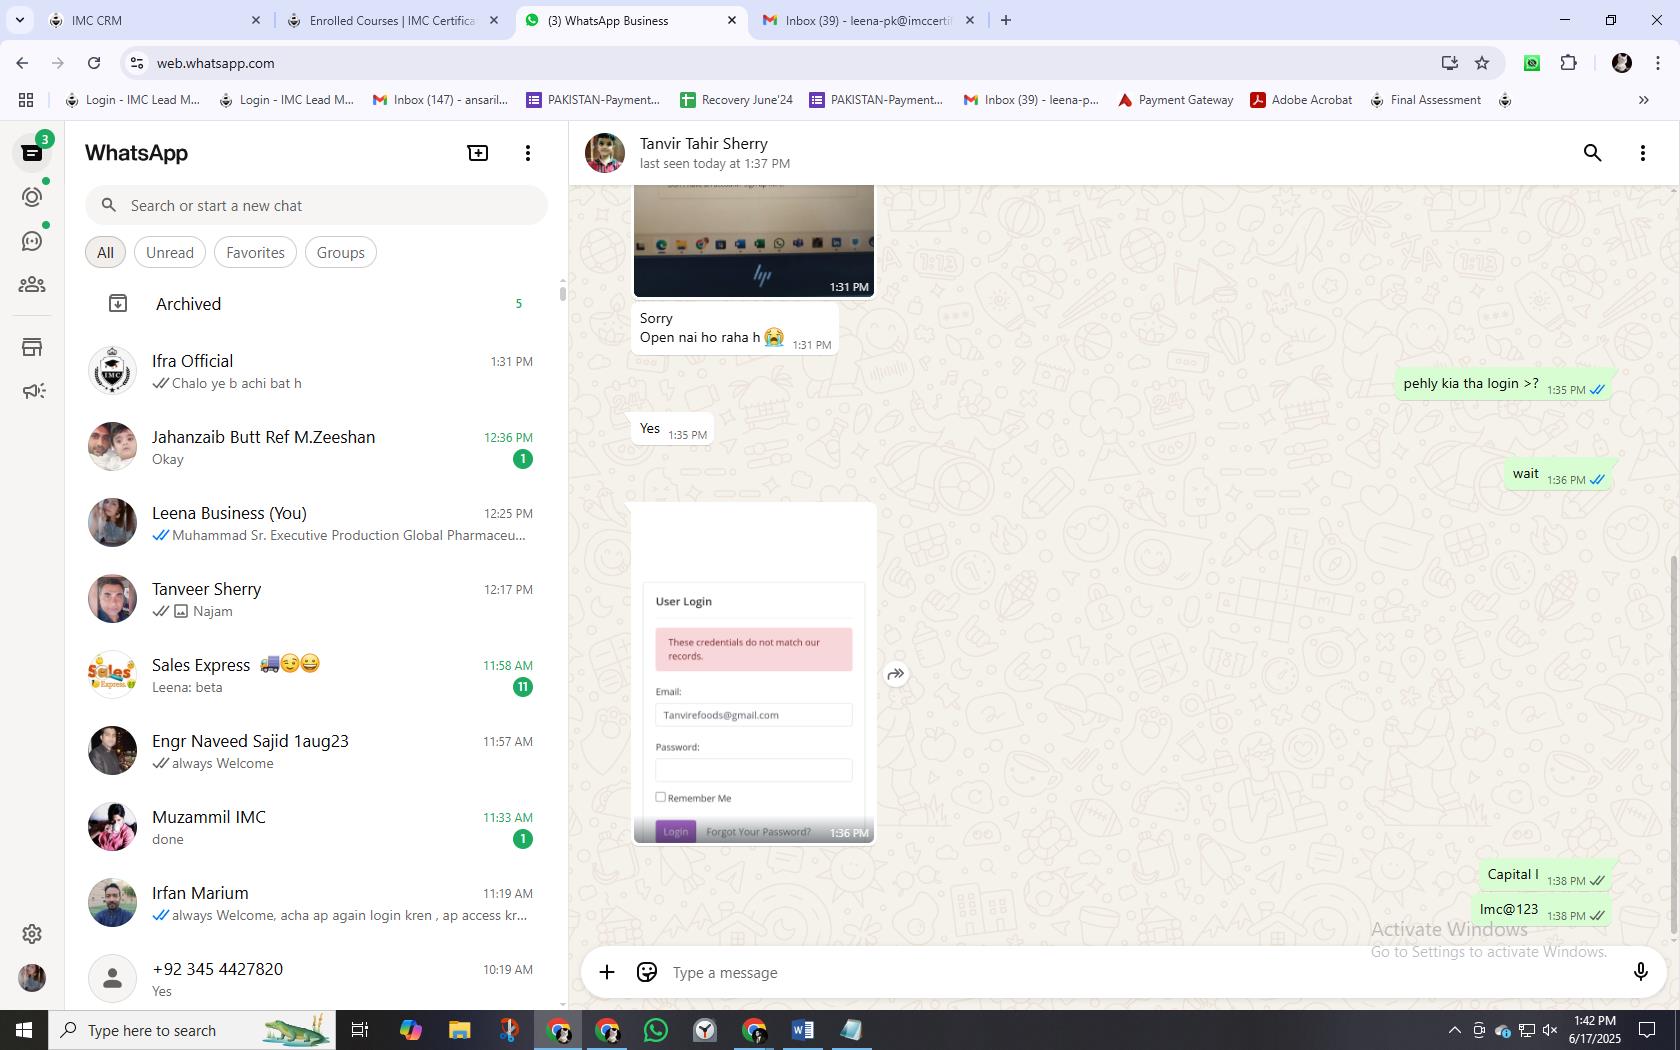Bookmark this page with the star icon
Image resolution: width=1680 pixels, height=1050 pixels.
point(1482,63)
